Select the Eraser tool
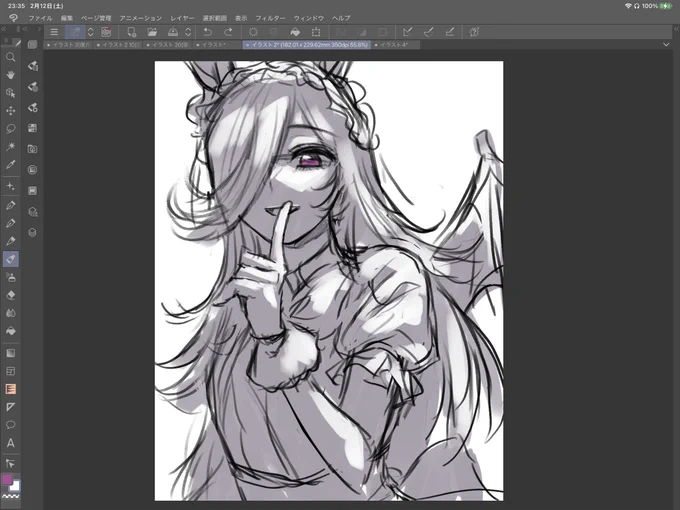The width and height of the screenshot is (680, 510). point(10,295)
